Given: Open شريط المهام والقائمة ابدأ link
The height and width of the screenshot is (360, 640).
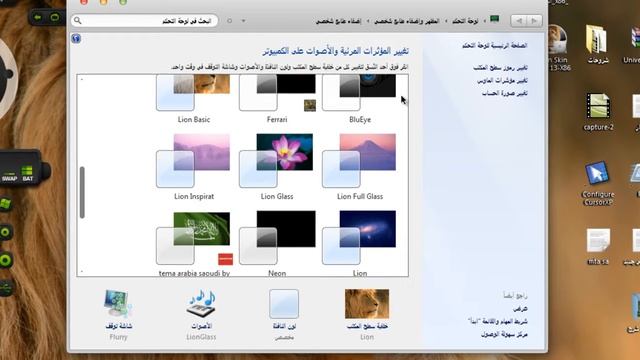Looking at the screenshot, I should pos(498,321).
